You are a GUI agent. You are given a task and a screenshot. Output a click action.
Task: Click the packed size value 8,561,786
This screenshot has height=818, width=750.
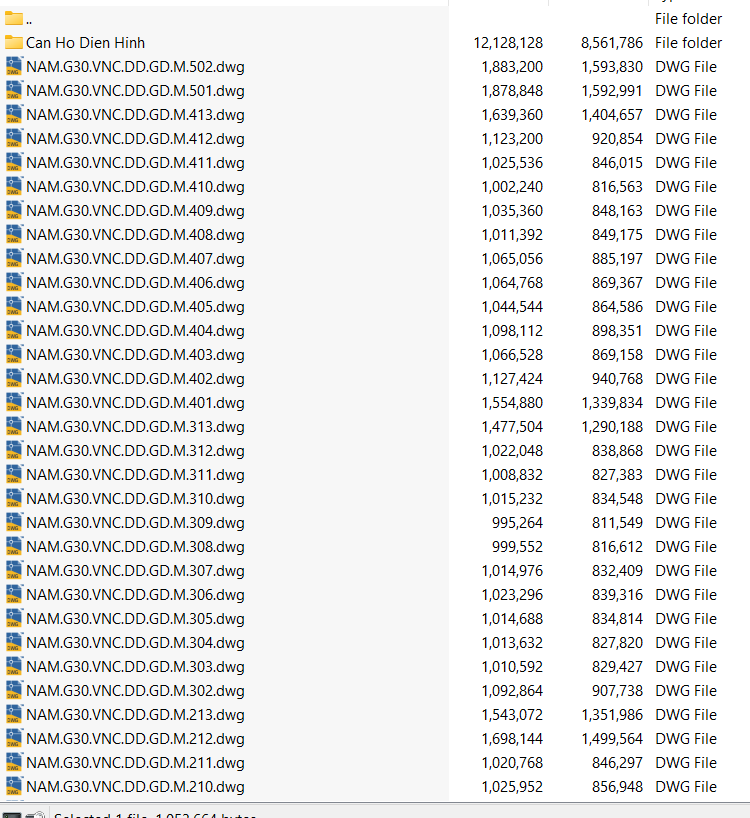[612, 43]
